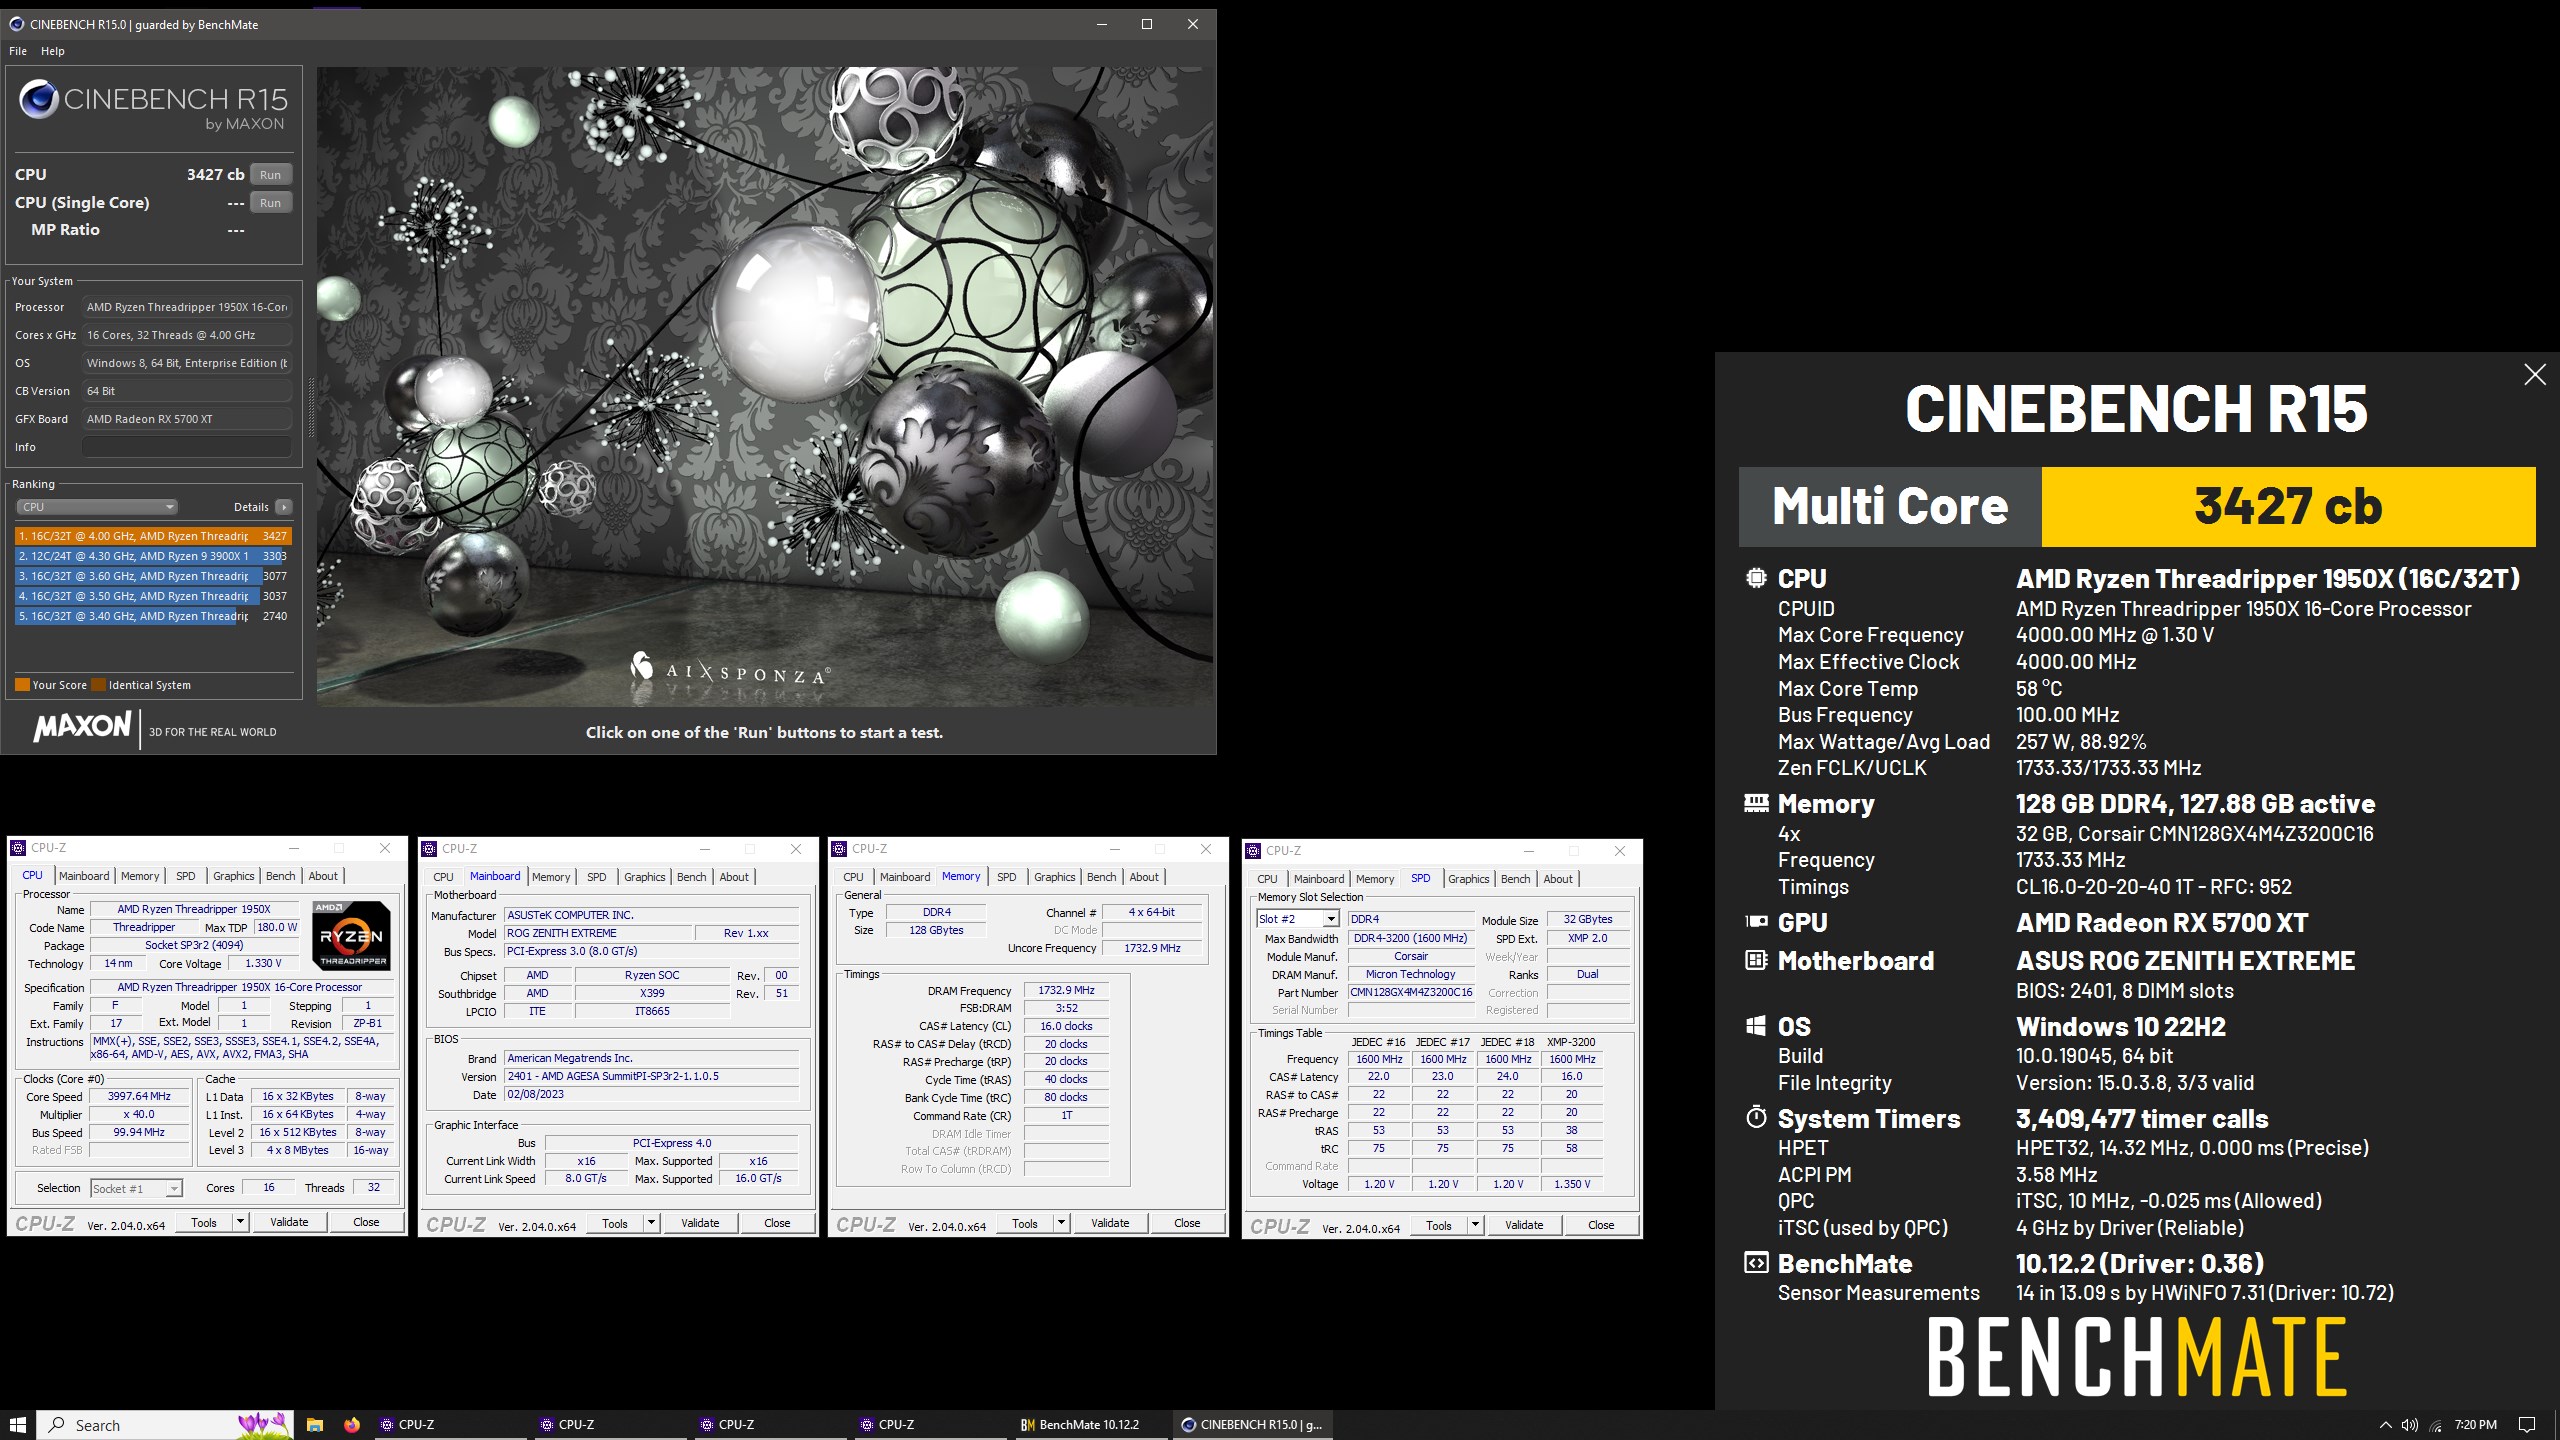
Task: Click the yellow 3427 cb score banner
Action: click(2288, 506)
